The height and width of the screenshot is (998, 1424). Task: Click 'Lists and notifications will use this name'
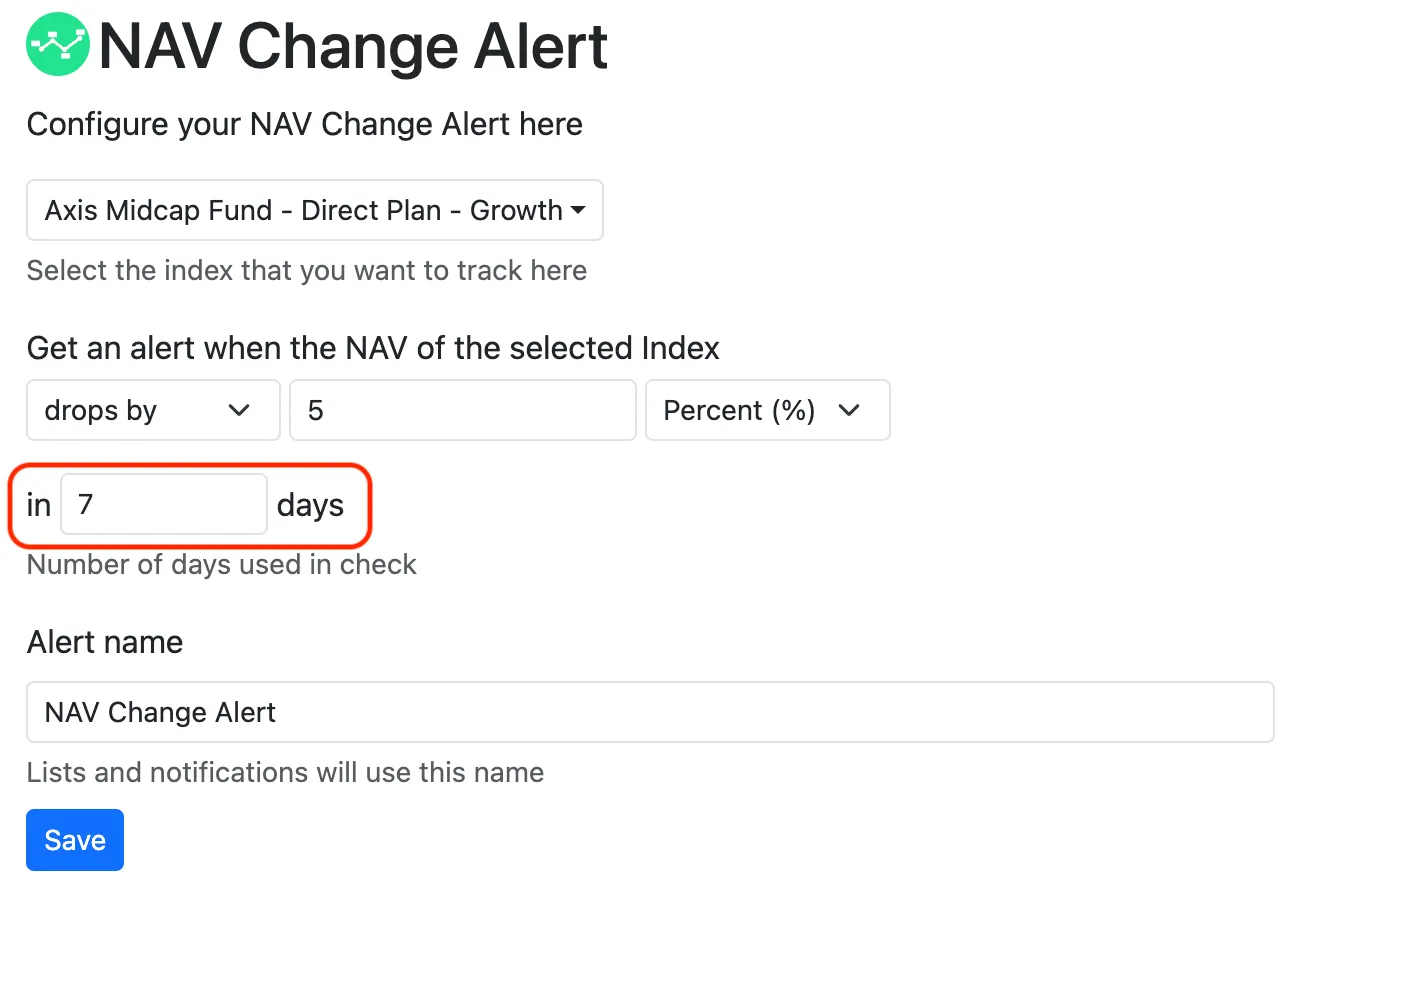click(x=285, y=772)
